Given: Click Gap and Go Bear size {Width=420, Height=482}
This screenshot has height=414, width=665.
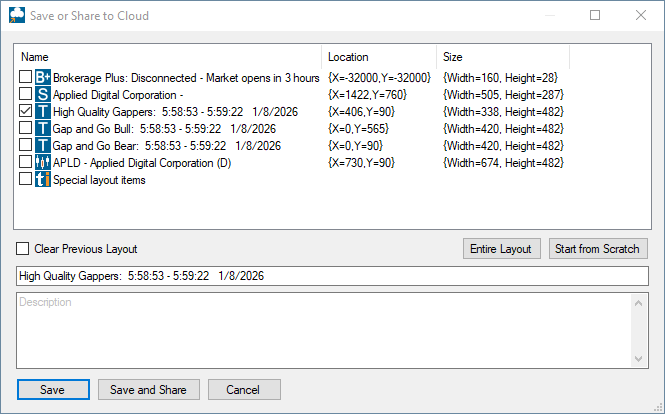Looking at the screenshot, I should click(503, 146).
